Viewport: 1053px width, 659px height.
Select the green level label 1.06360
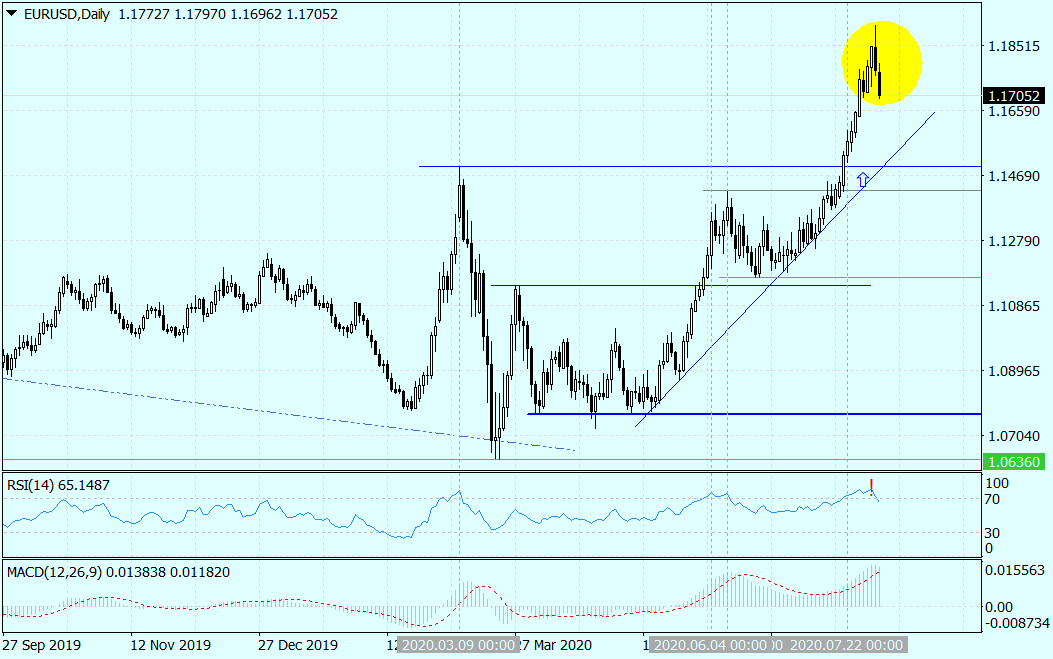1013,462
